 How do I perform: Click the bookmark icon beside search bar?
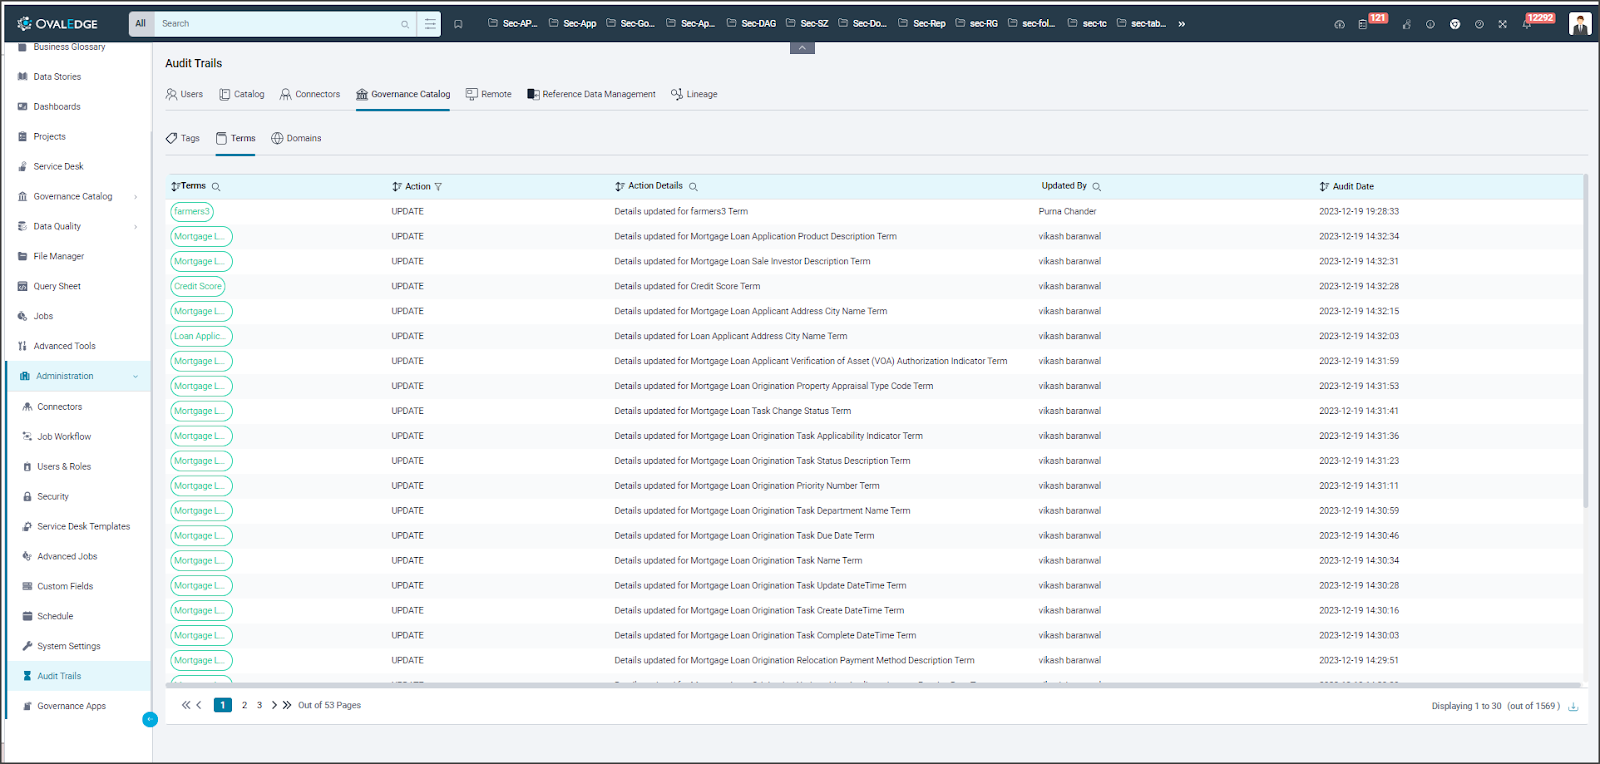[x=458, y=24]
